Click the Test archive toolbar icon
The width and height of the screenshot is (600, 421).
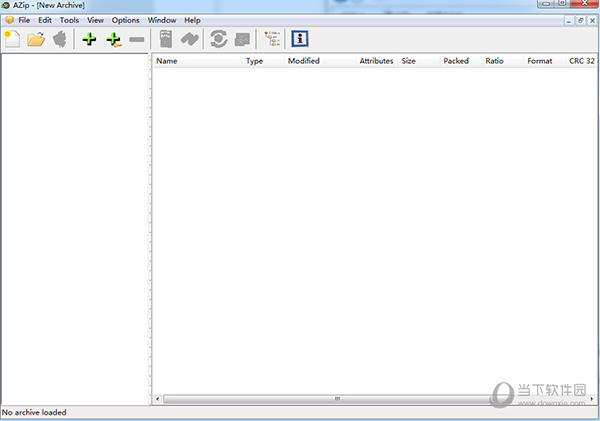coord(166,39)
